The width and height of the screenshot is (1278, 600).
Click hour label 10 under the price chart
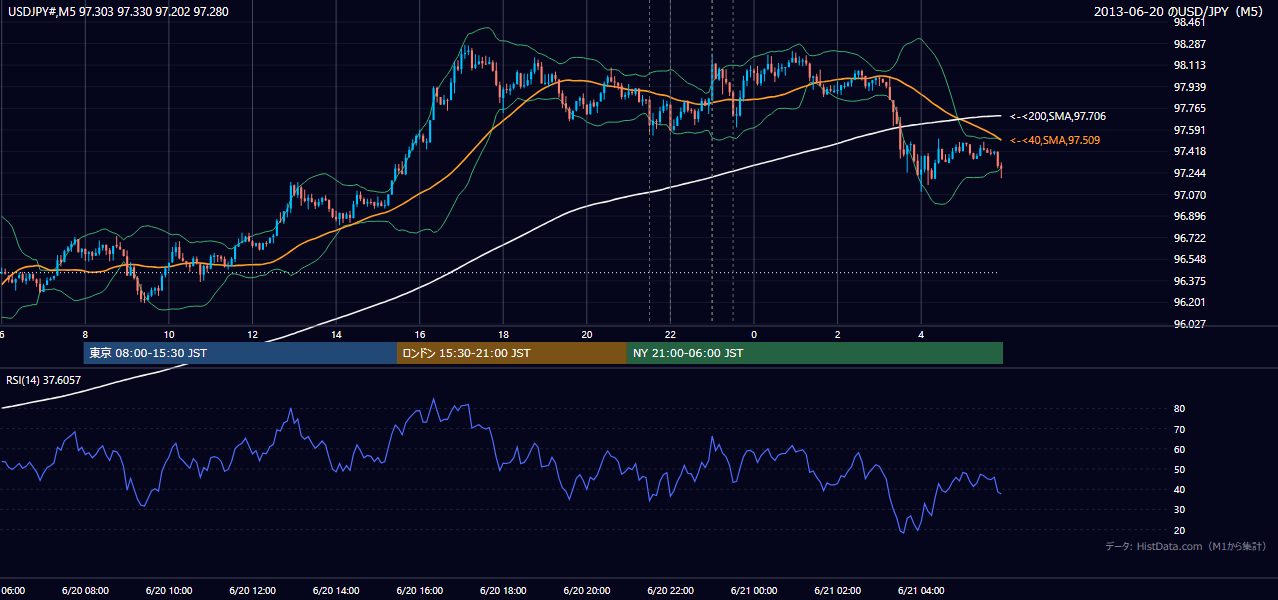(169, 334)
